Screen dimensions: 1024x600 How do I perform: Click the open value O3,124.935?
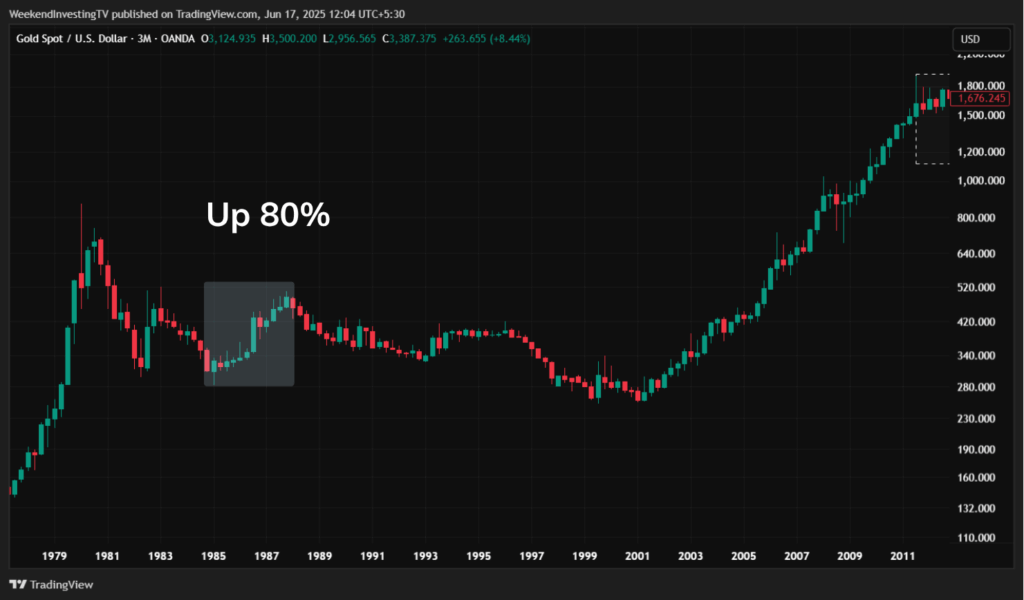pos(228,39)
